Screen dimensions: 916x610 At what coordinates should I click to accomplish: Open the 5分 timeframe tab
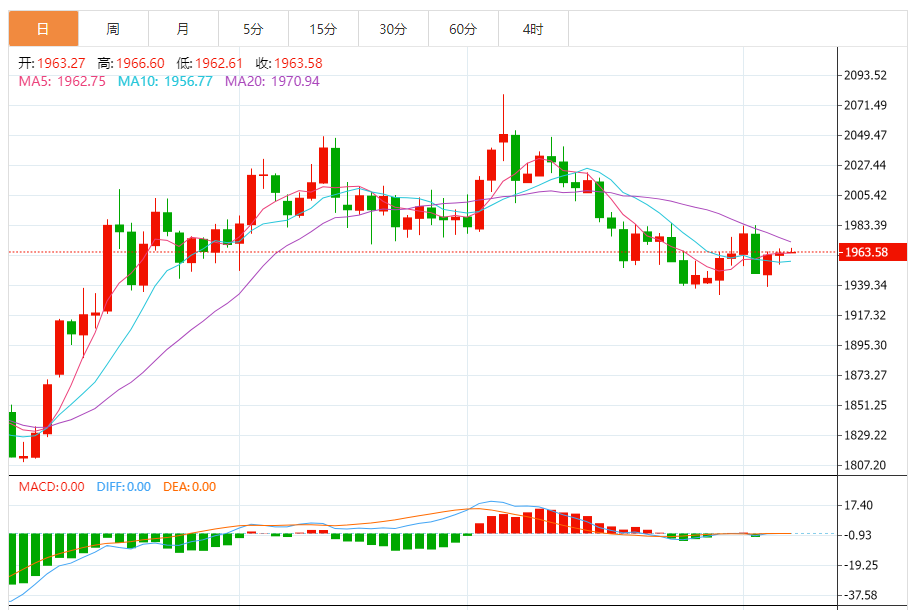[x=254, y=29]
